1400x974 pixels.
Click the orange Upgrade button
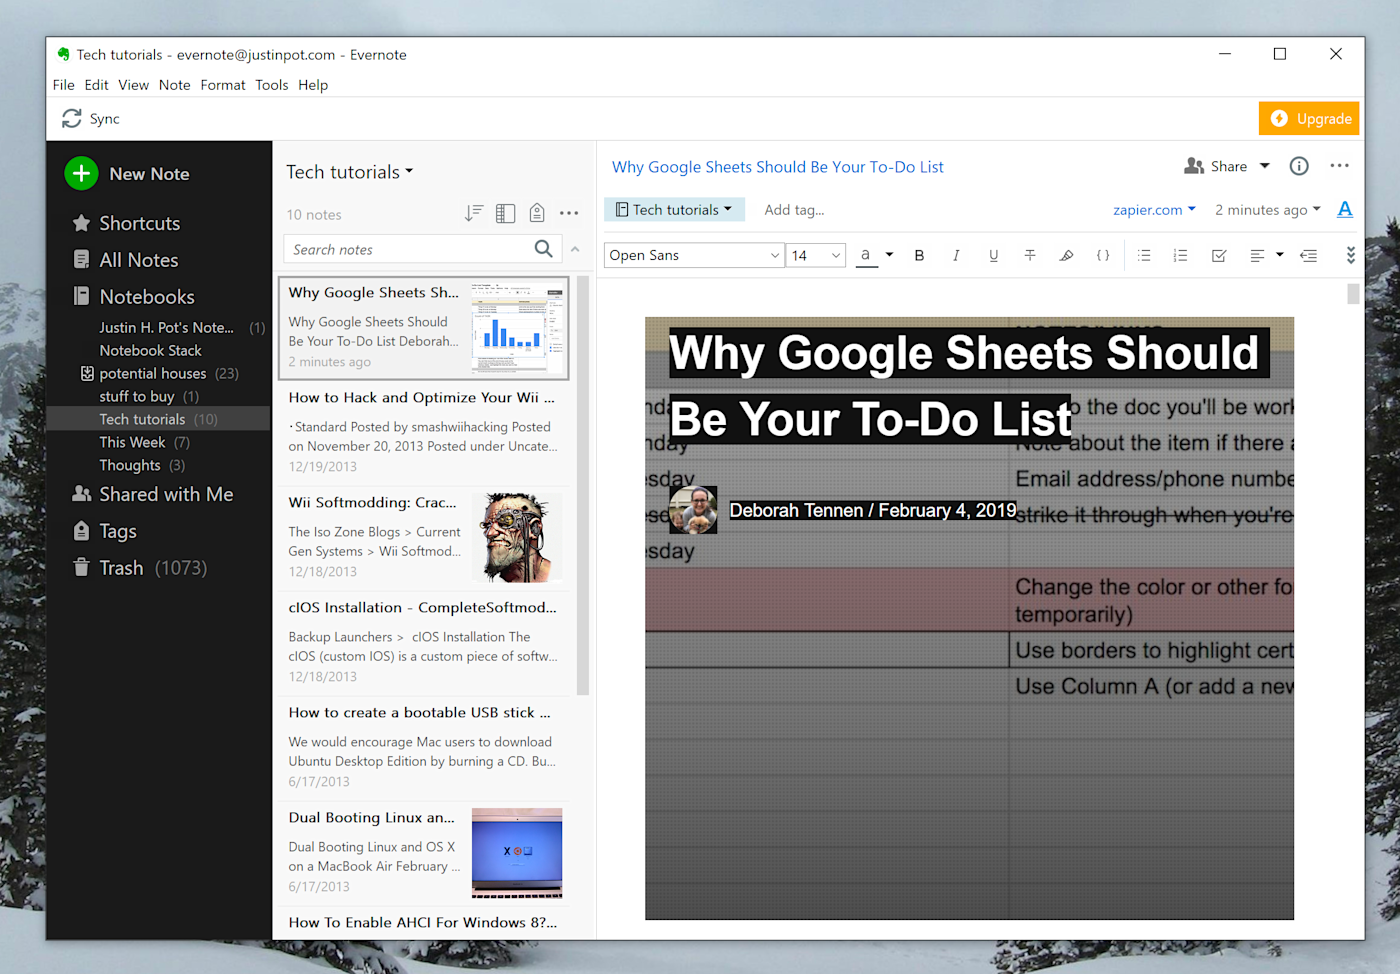point(1309,119)
